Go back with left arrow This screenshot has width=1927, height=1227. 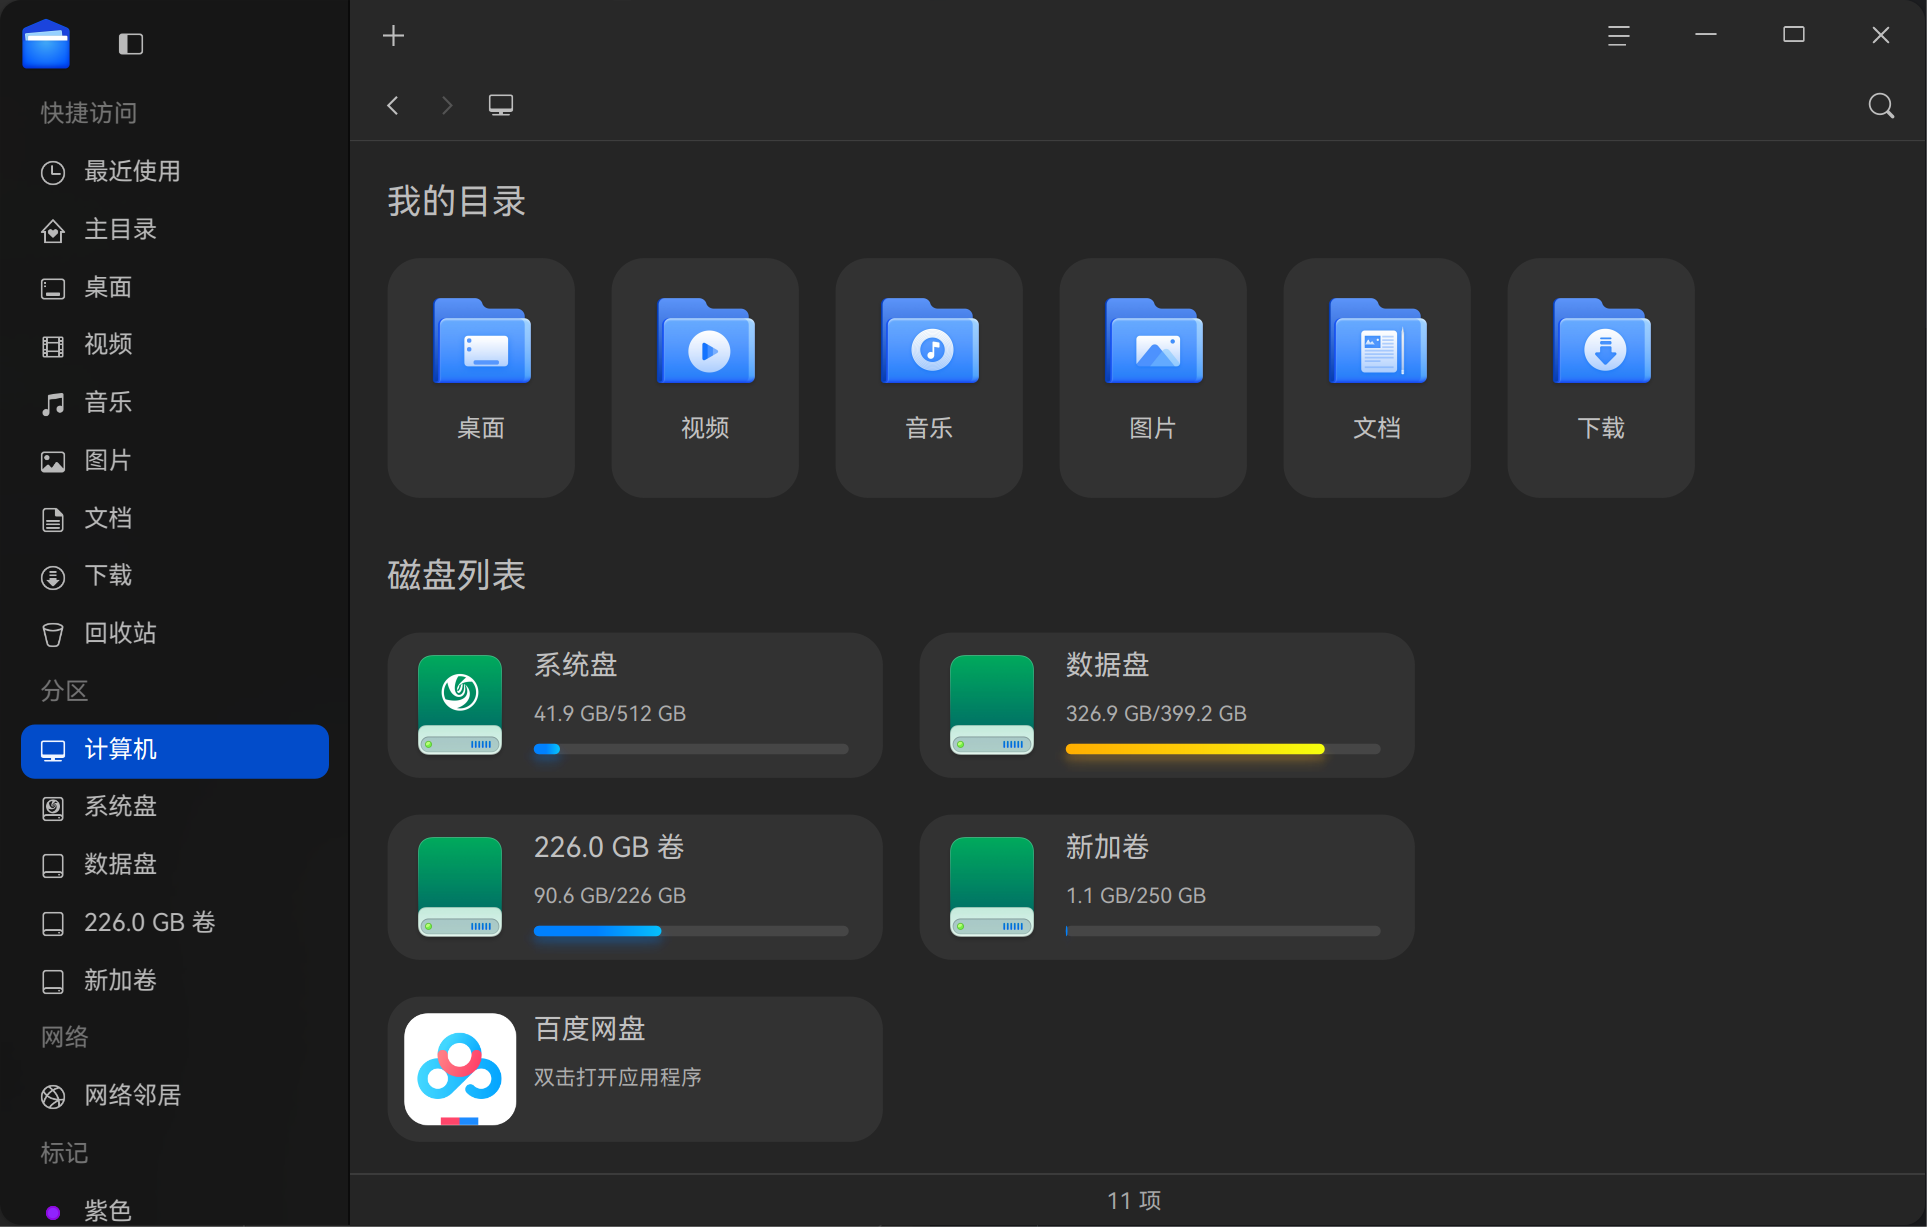[393, 105]
